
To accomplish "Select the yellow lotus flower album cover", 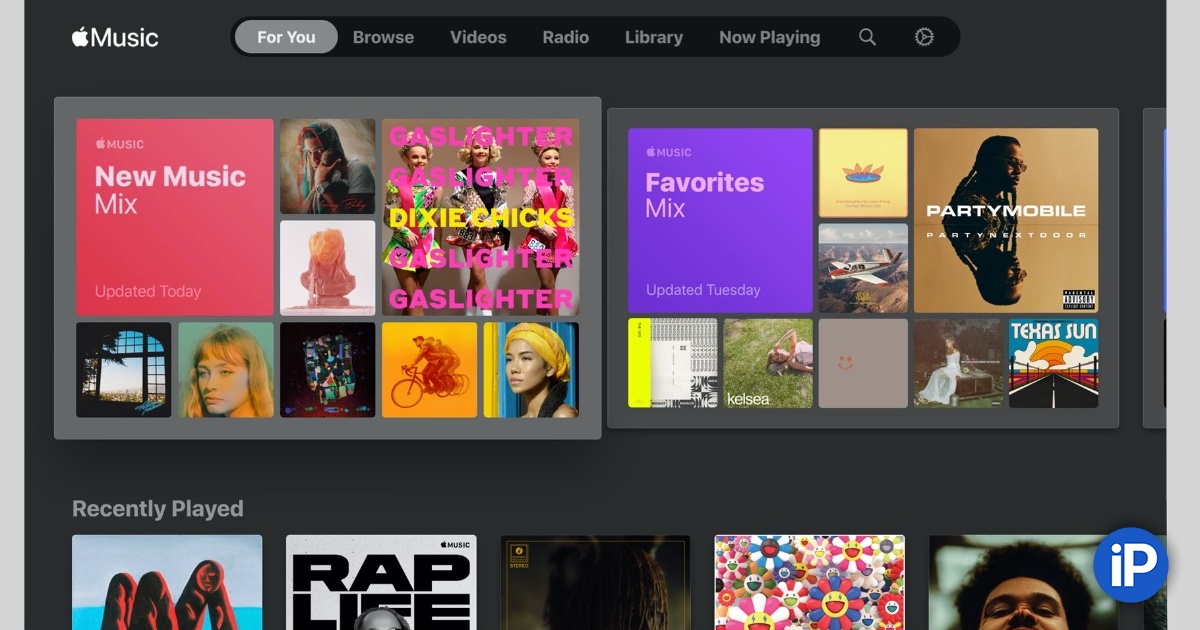I will (863, 173).
